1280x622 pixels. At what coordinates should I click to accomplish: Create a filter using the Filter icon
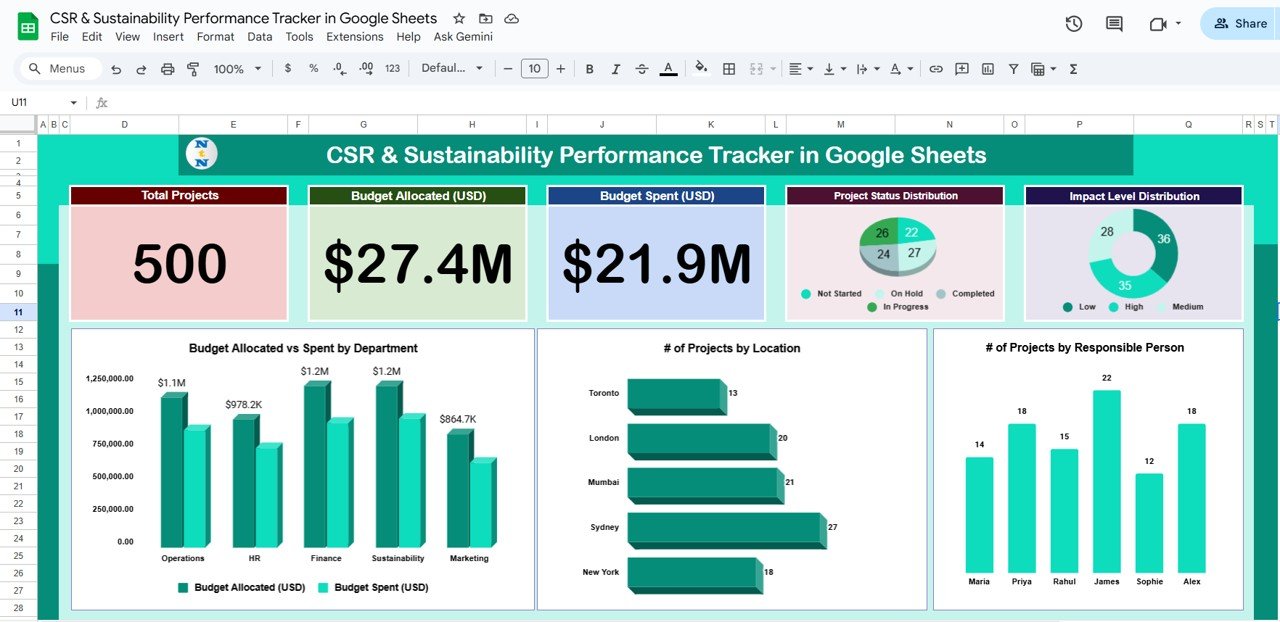coord(1013,68)
